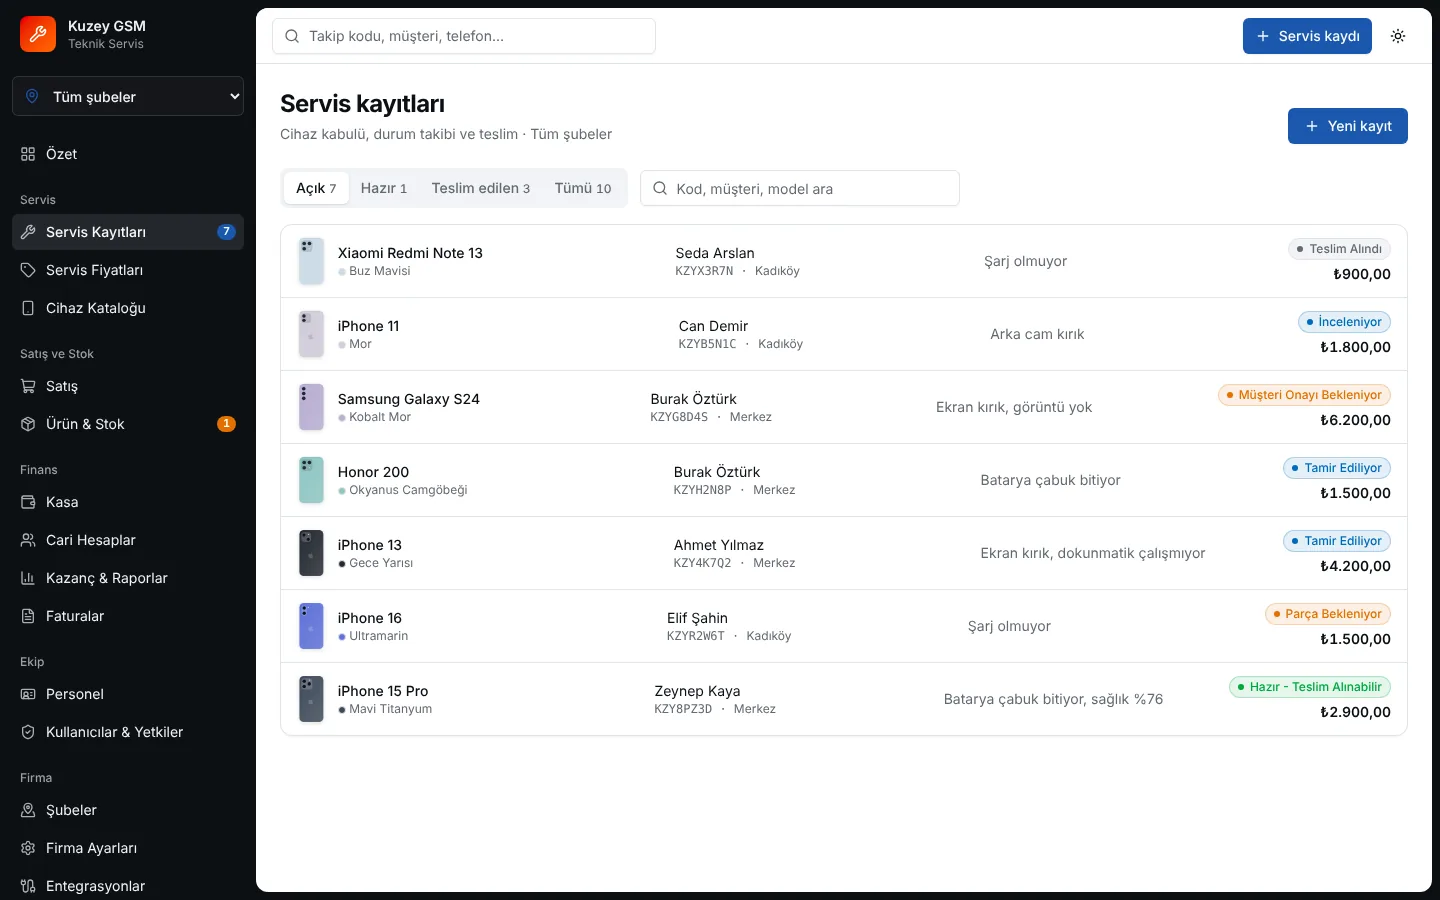Focus the top Takip kodu search field
This screenshot has width=1440, height=900.
pos(464,36)
